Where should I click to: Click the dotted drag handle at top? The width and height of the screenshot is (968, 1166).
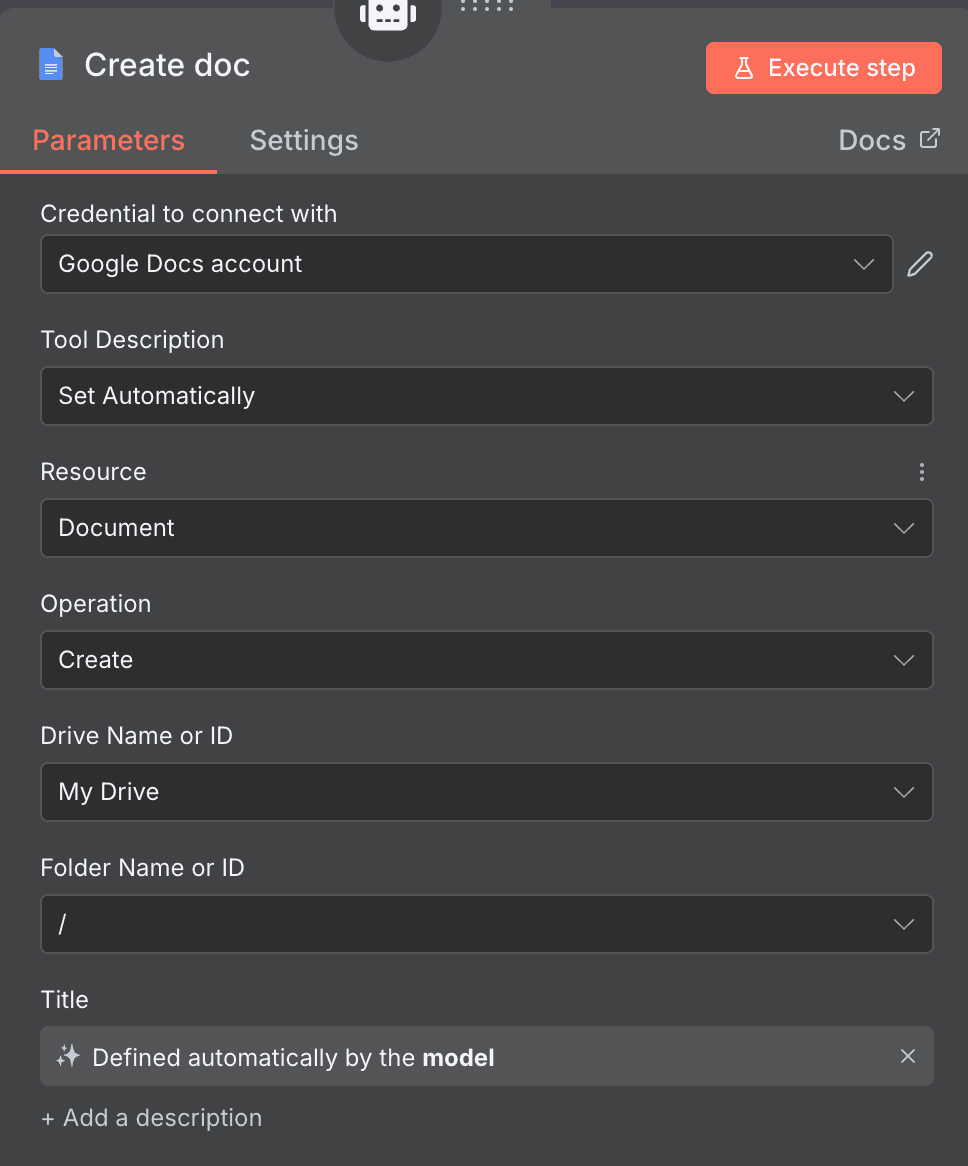(x=487, y=6)
